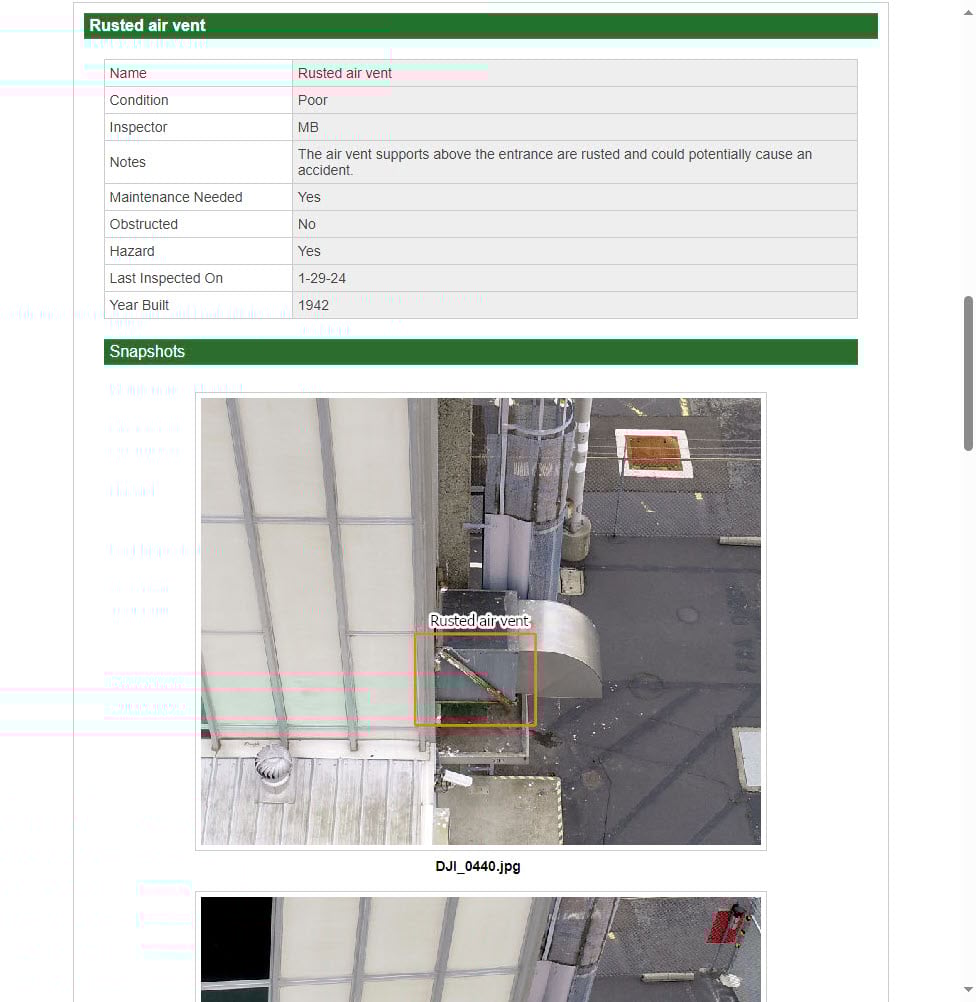Click the Rusted air vent label on the photo
The image size is (976, 1002).
pos(479,620)
